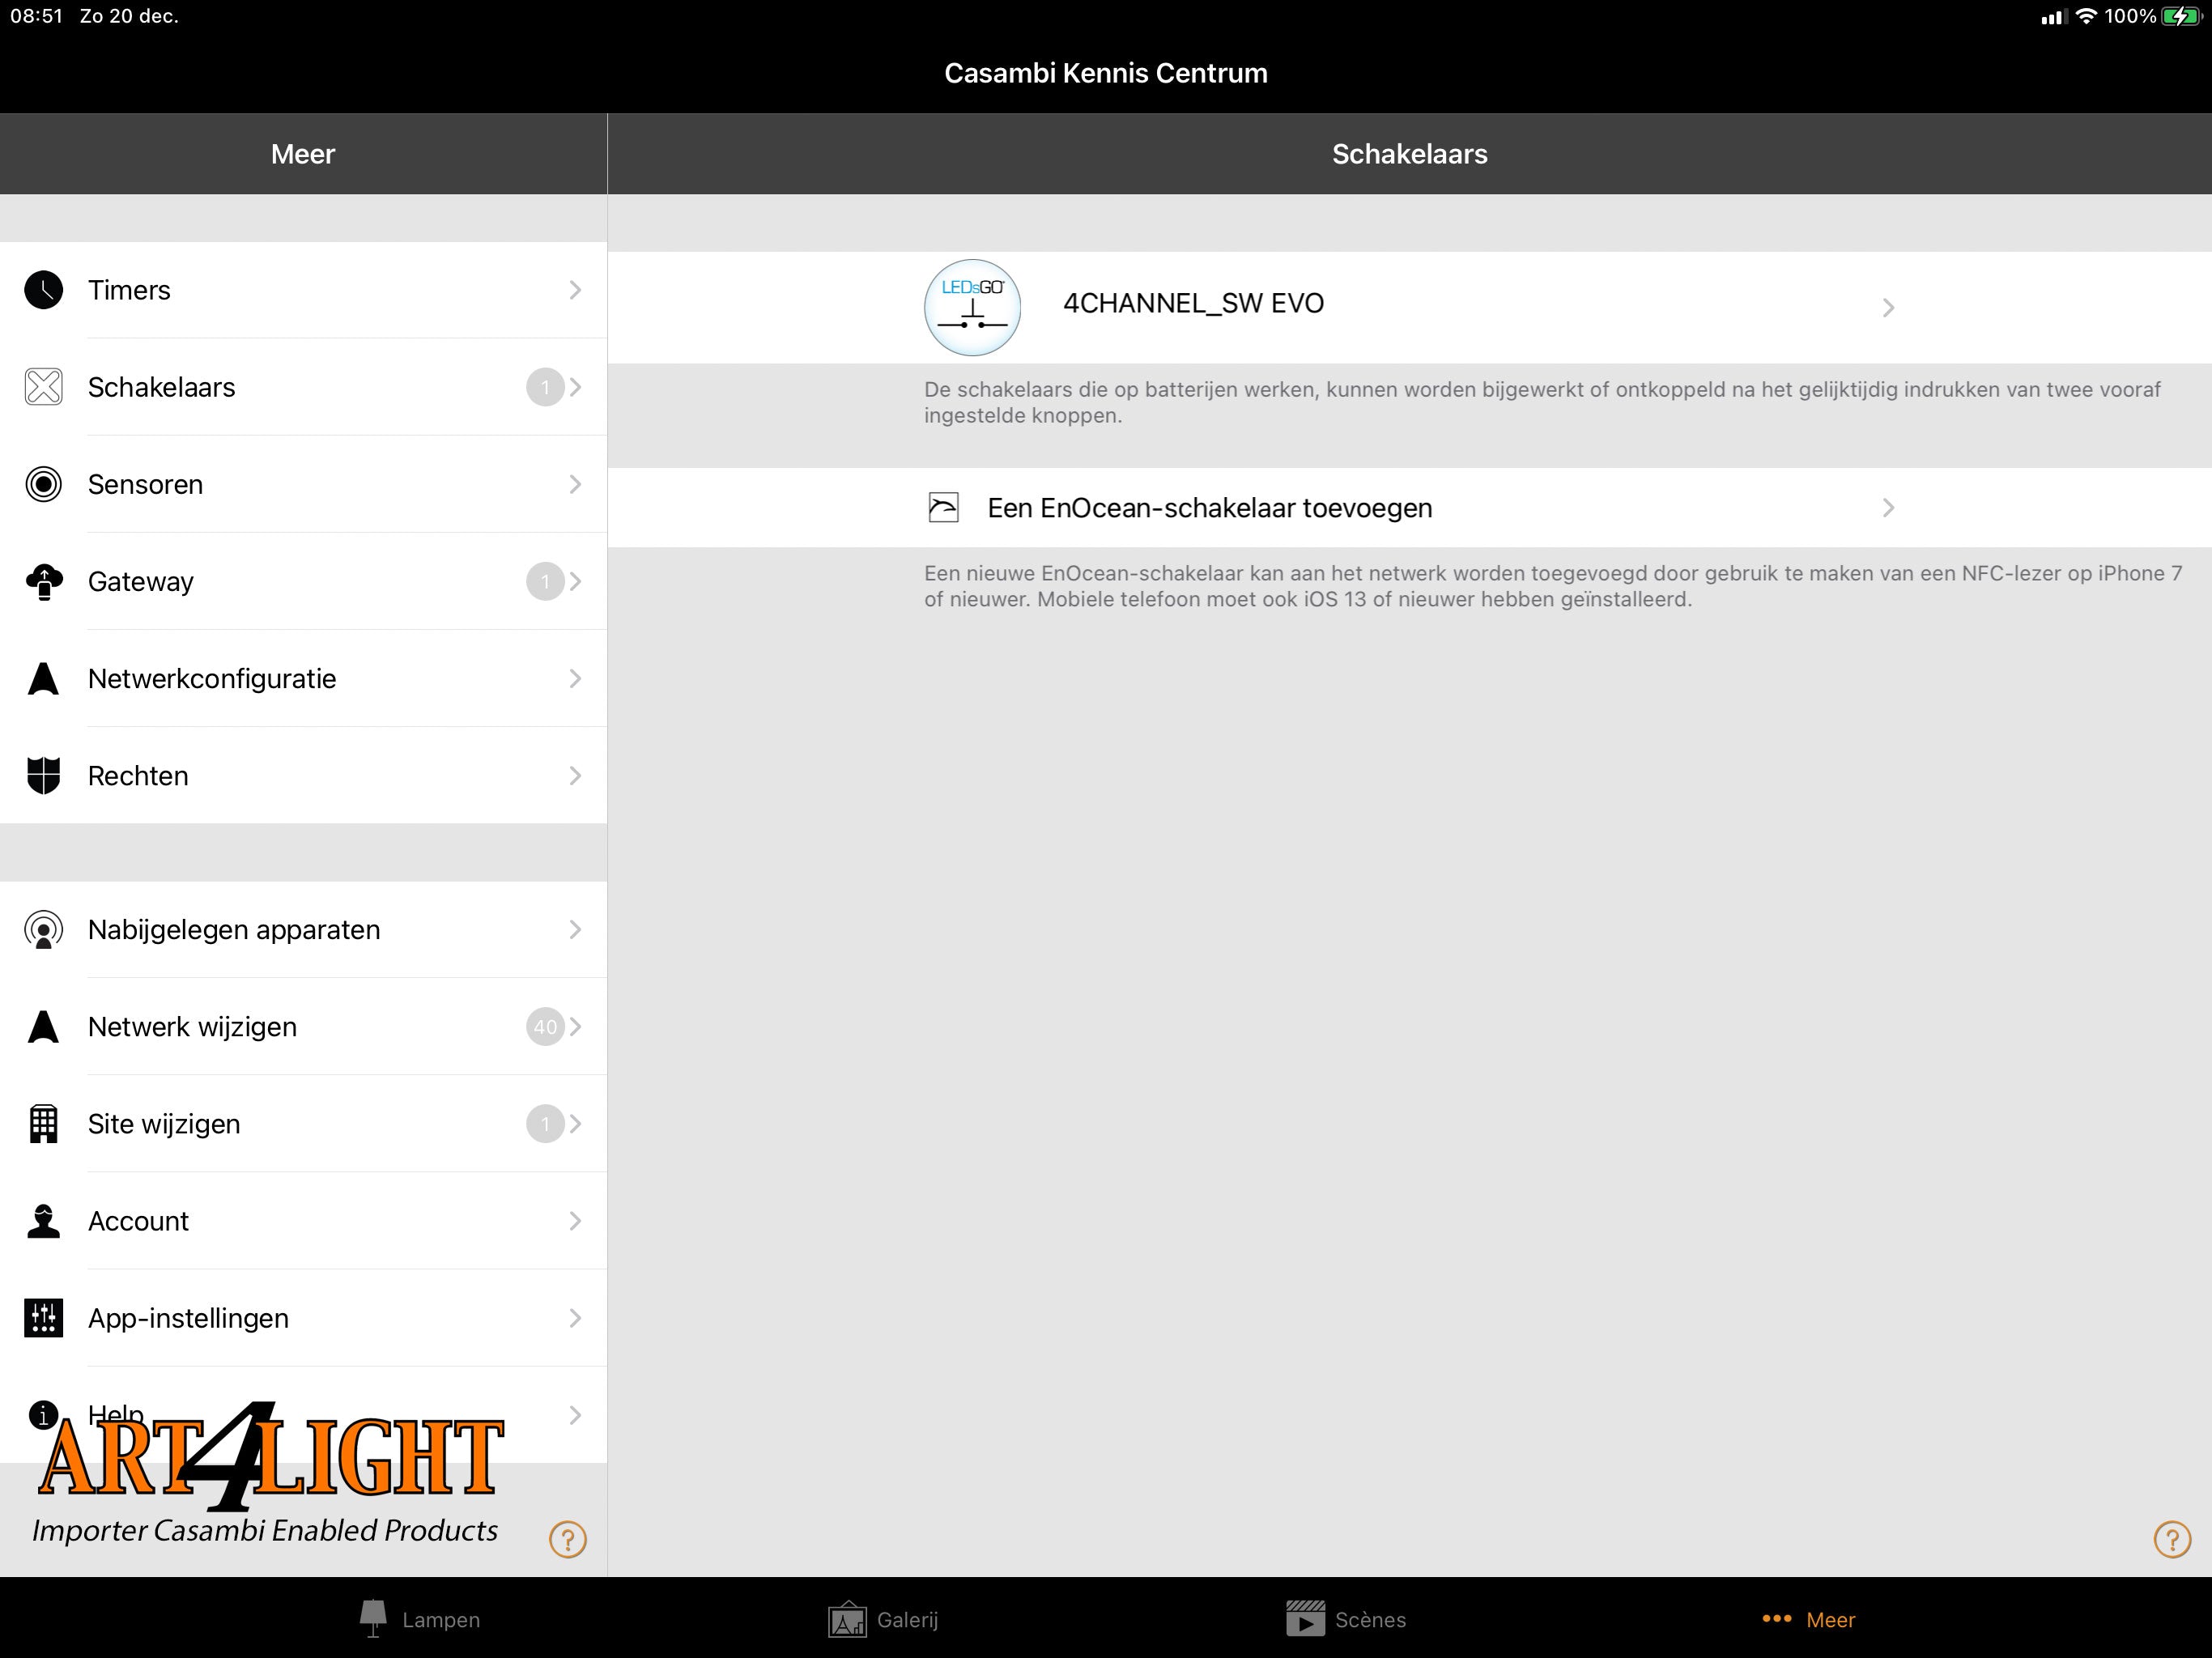The height and width of the screenshot is (1658, 2212).
Task: Open the Schakelaars section
Action: click(303, 387)
